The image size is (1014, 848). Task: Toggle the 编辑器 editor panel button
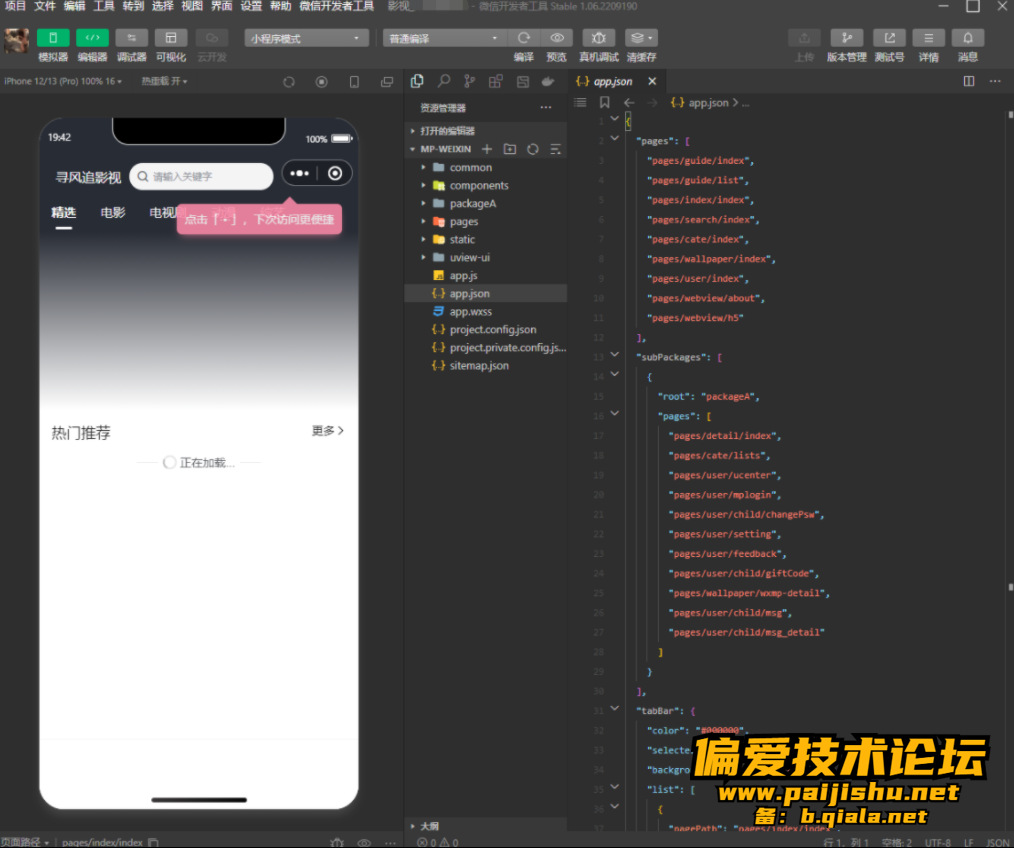click(92, 38)
